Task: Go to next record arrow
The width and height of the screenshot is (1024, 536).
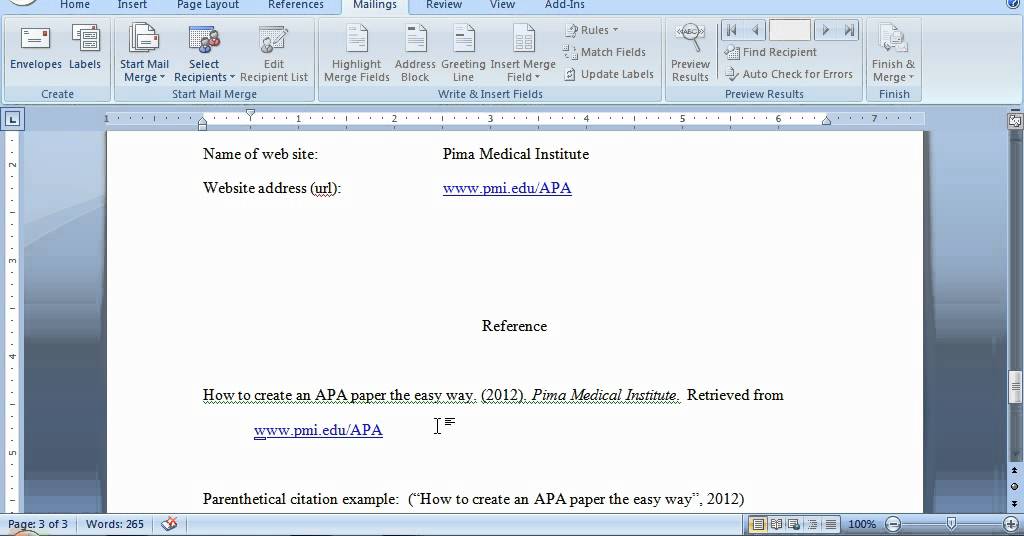Action: pos(825,30)
